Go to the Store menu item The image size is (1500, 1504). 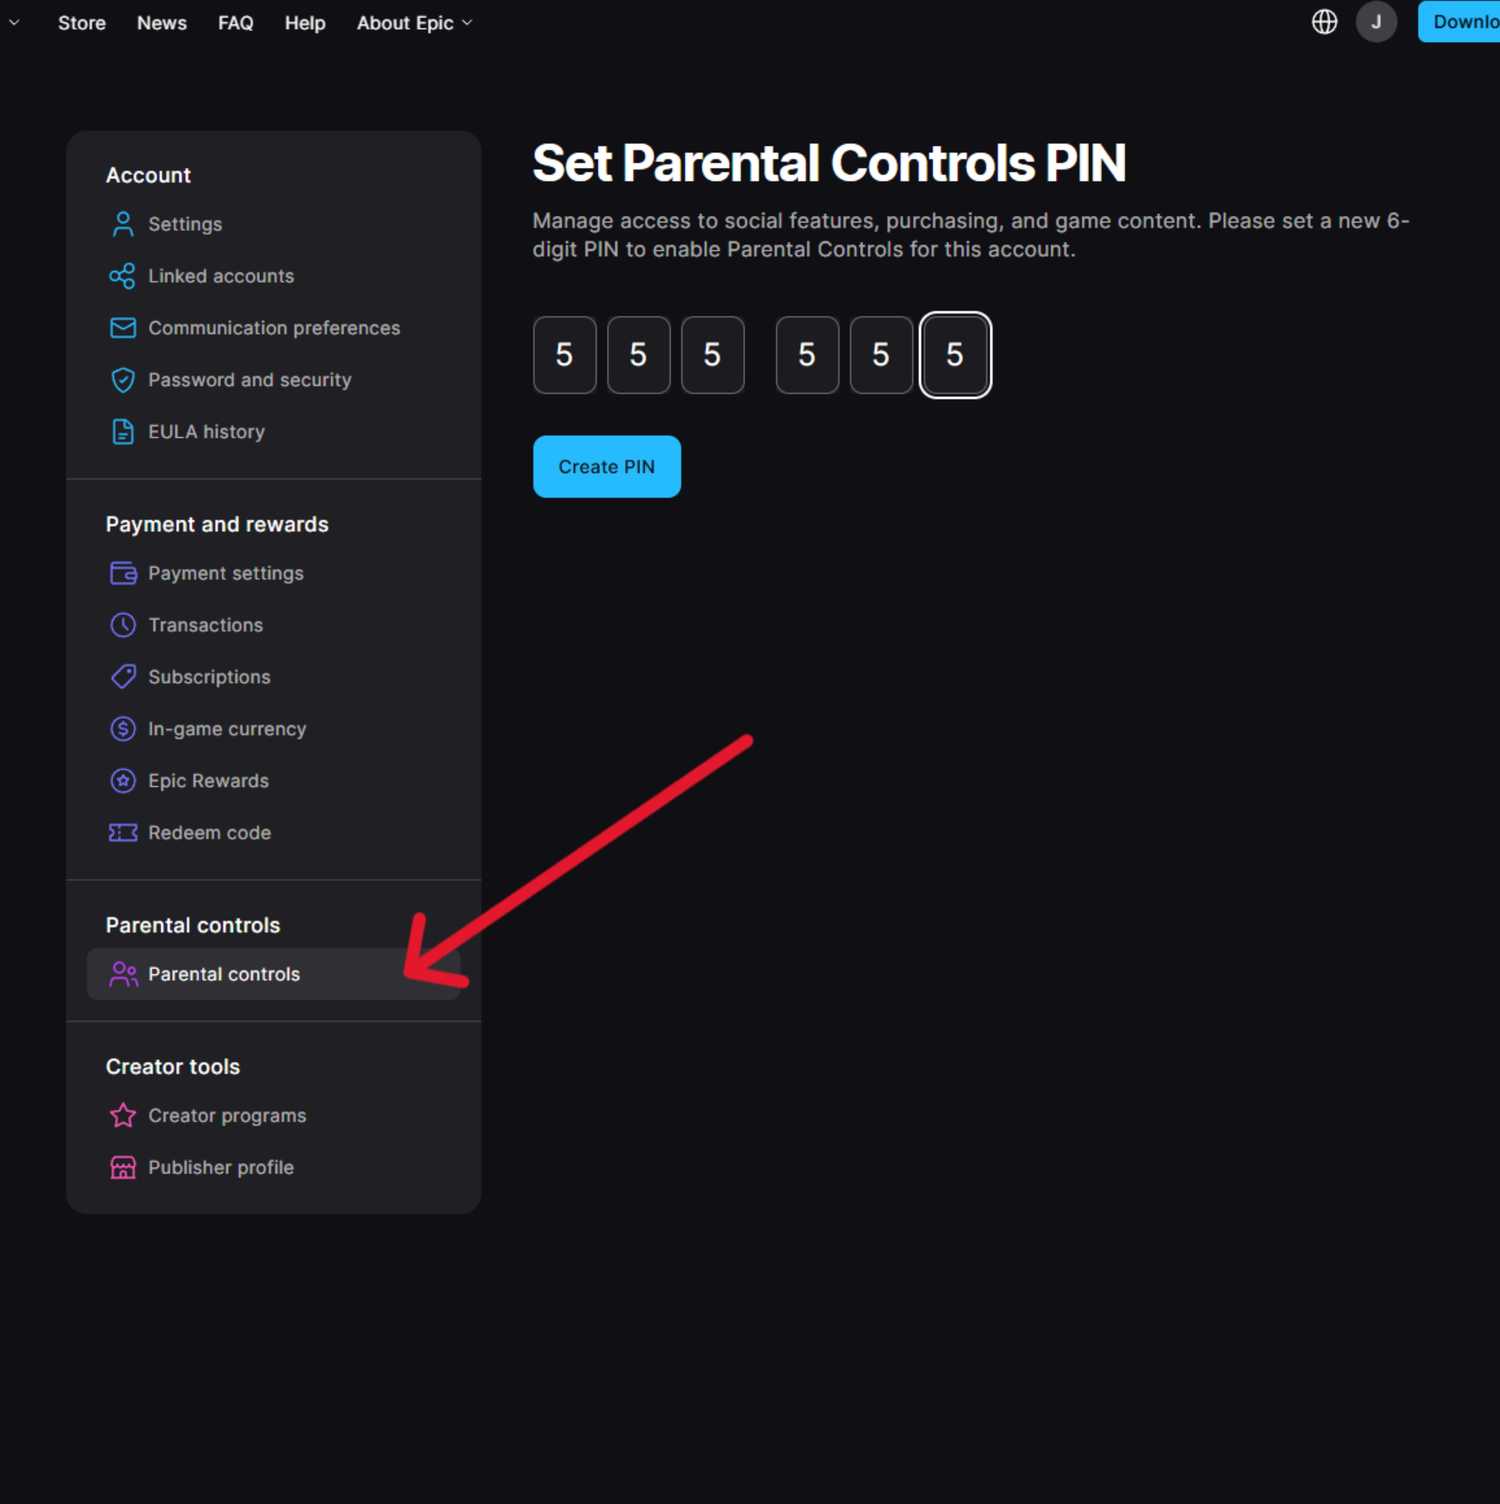tap(81, 22)
